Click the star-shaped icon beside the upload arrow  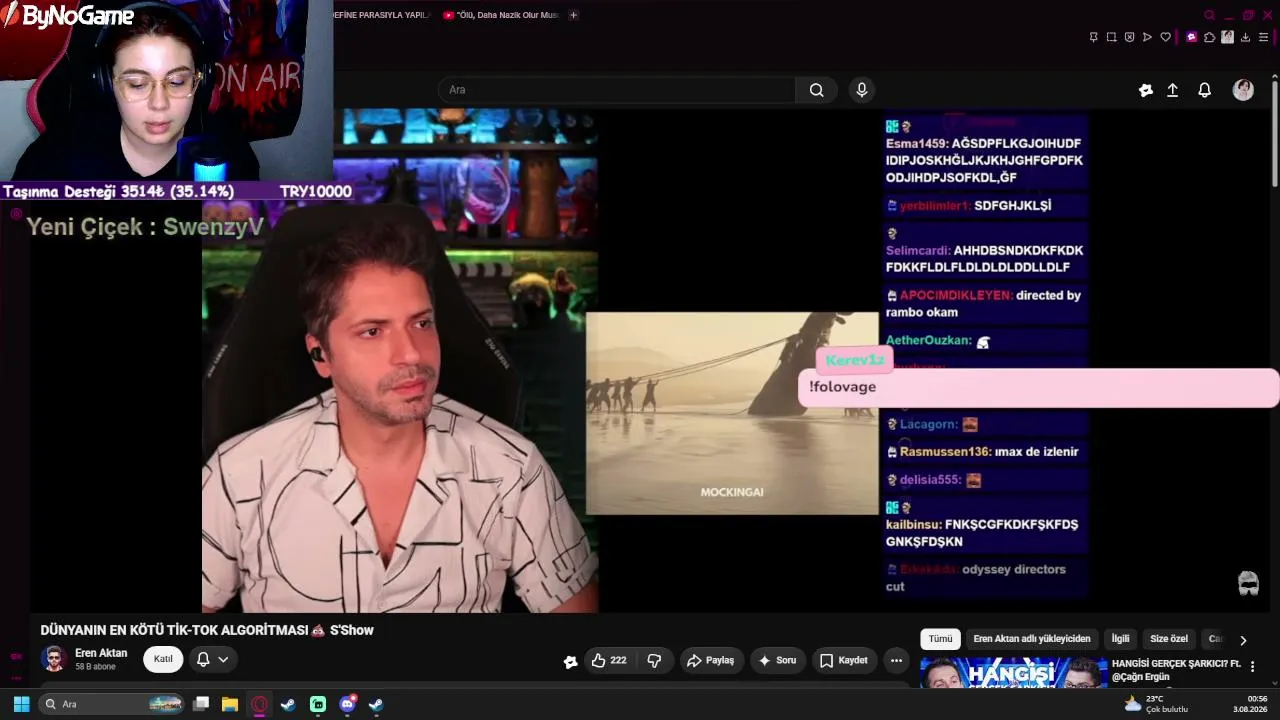click(x=1146, y=90)
